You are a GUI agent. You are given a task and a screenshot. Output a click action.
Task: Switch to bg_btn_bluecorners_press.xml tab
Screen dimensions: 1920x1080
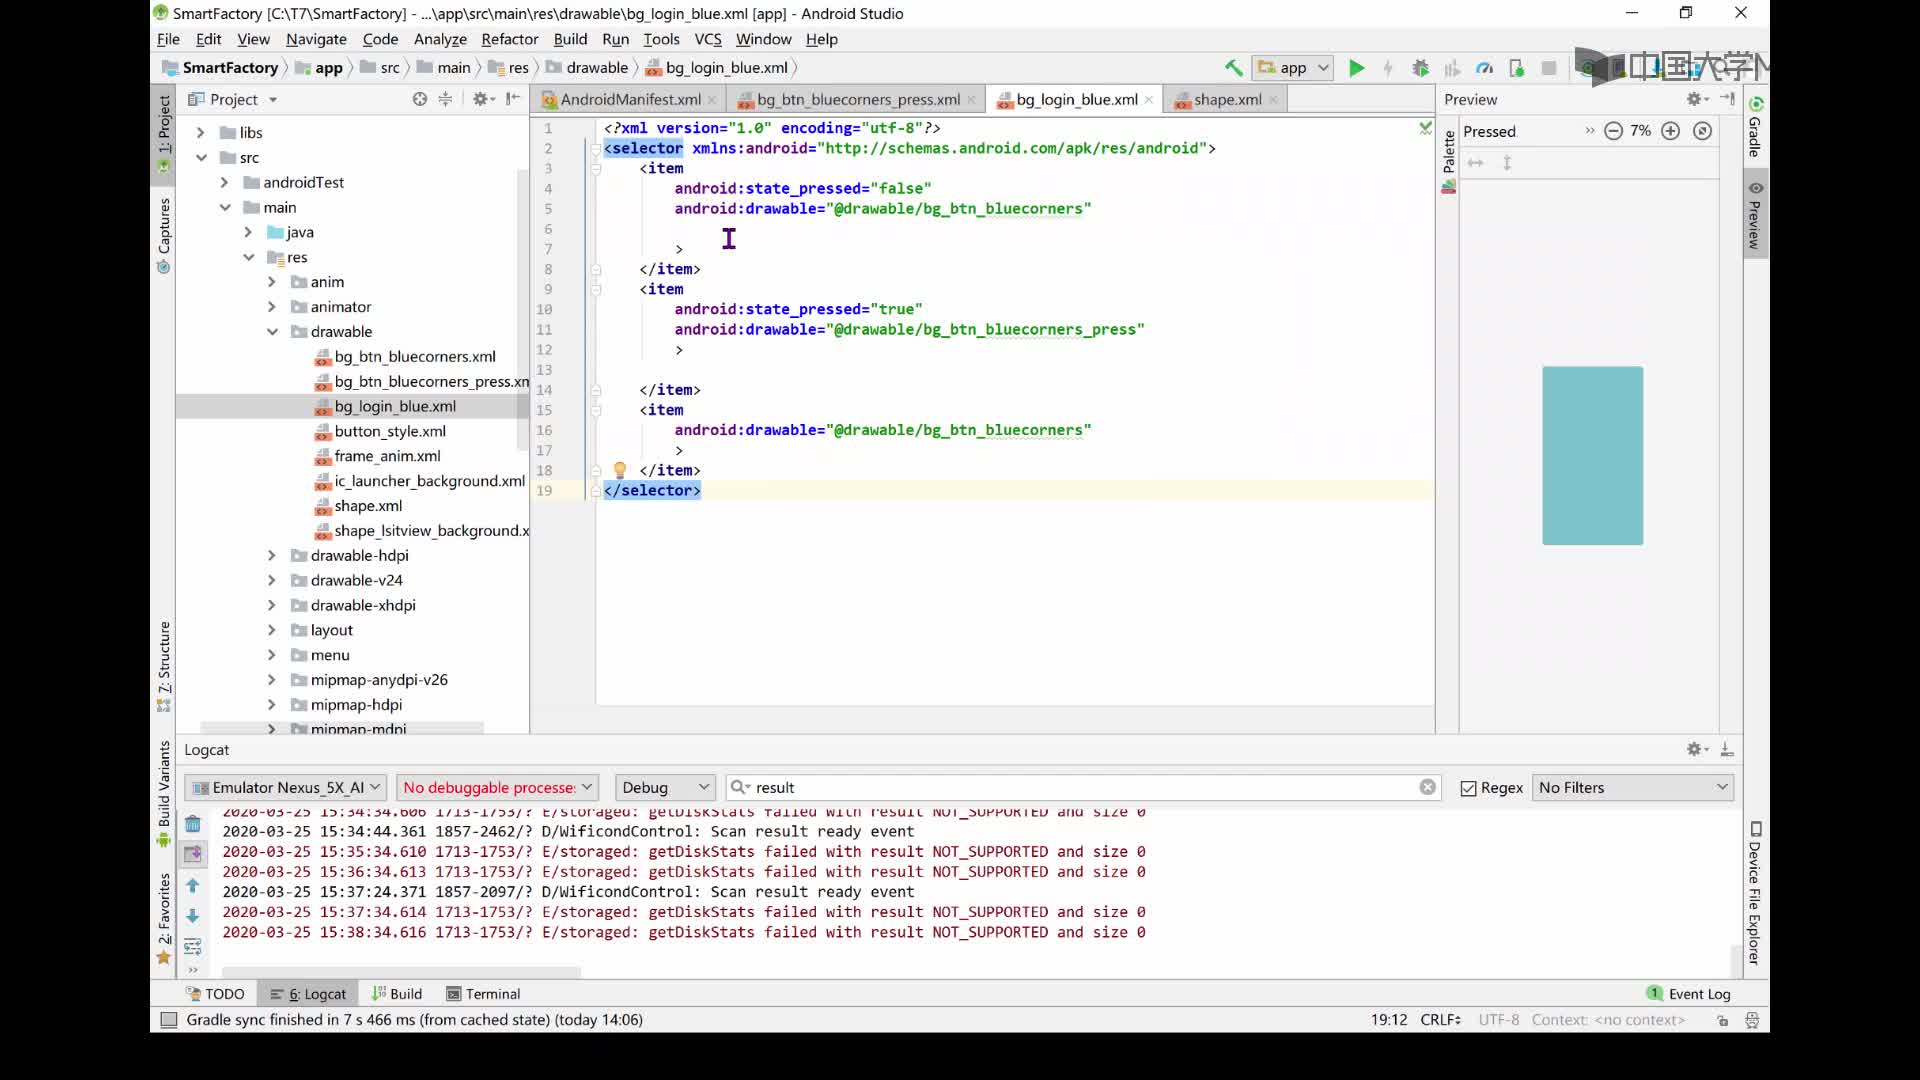point(857,99)
